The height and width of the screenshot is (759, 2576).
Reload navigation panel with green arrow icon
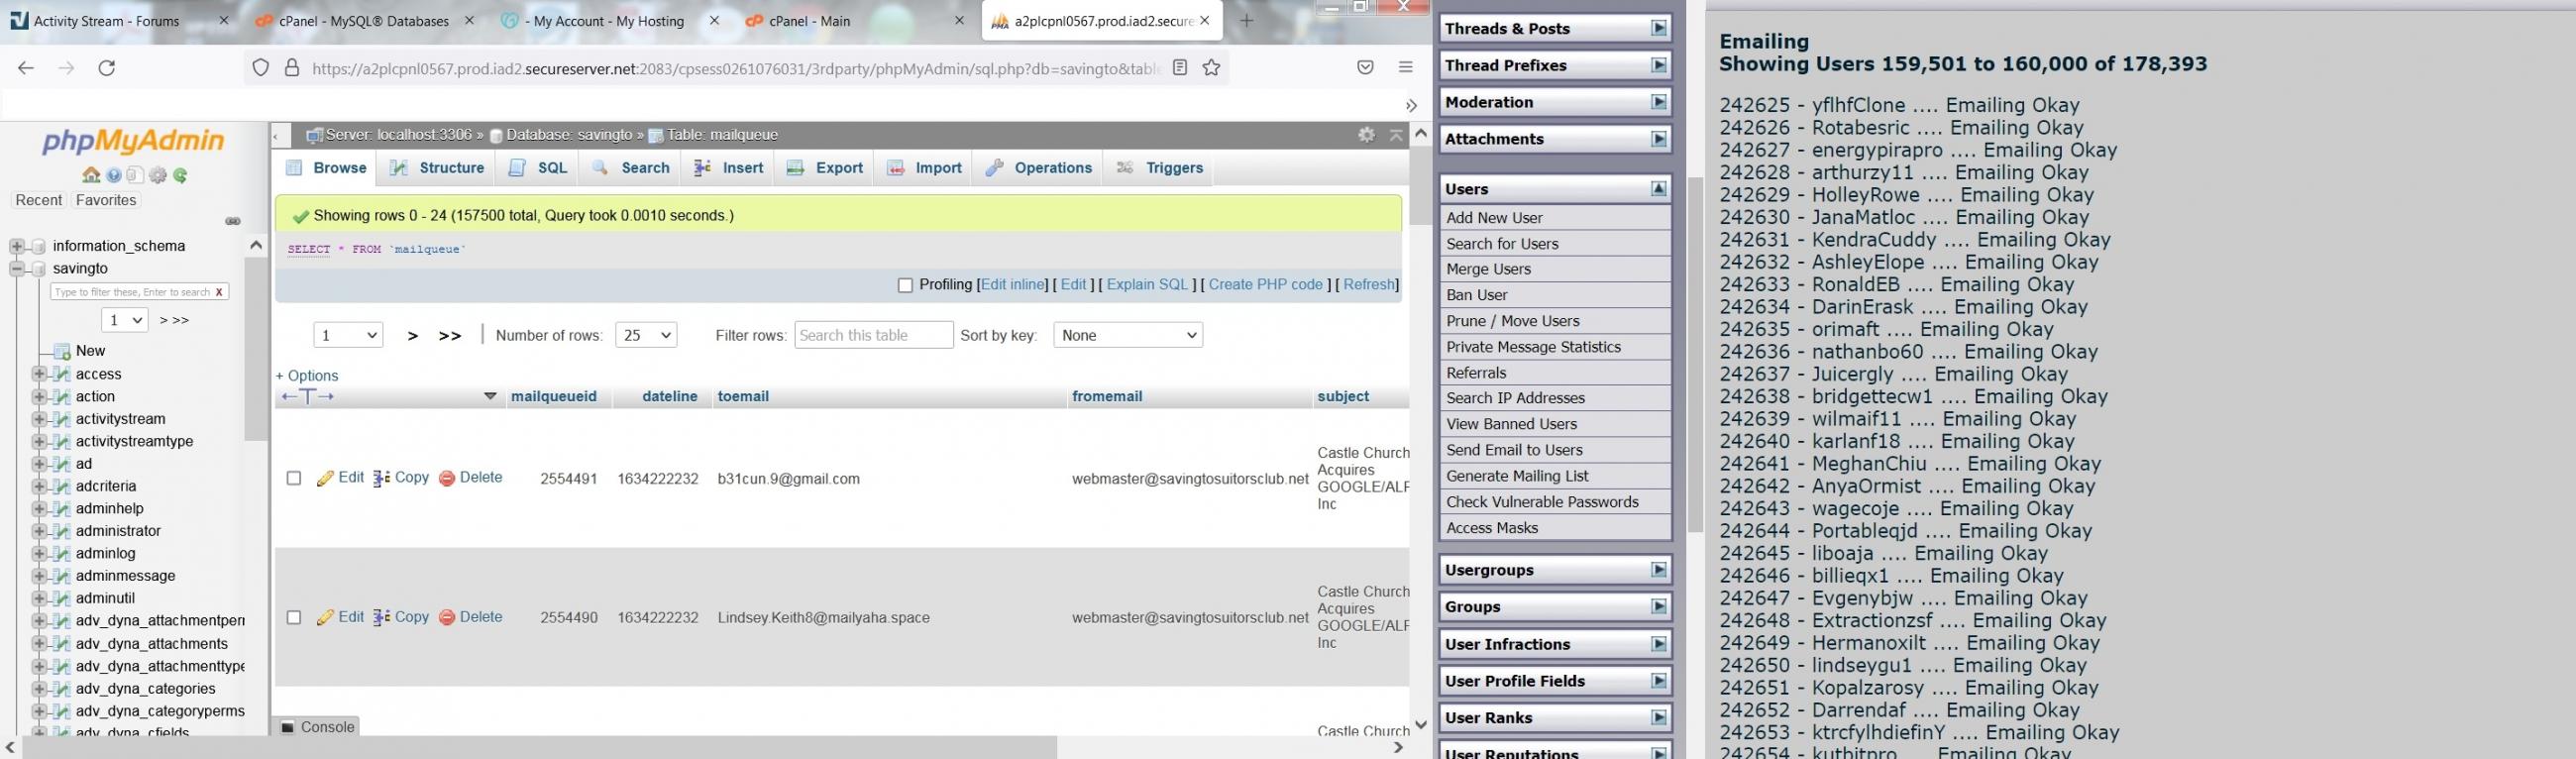(x=180, y=175)
